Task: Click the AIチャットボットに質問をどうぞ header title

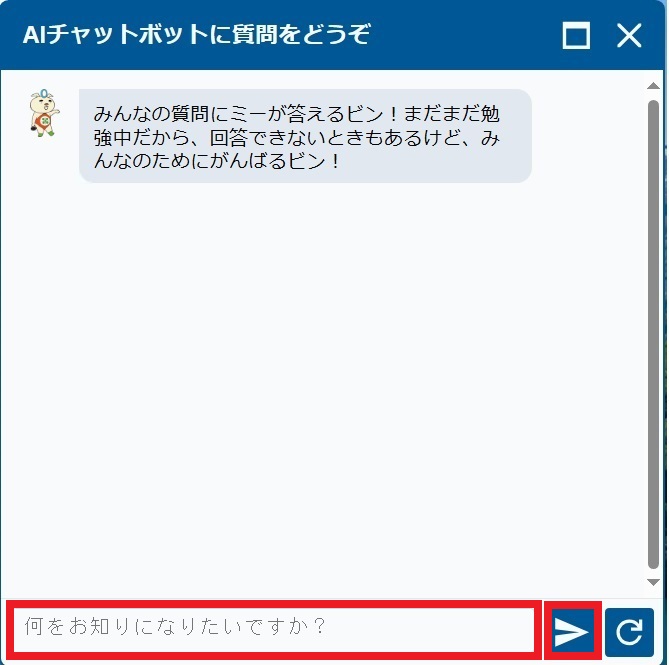Action: click(197, 35)
